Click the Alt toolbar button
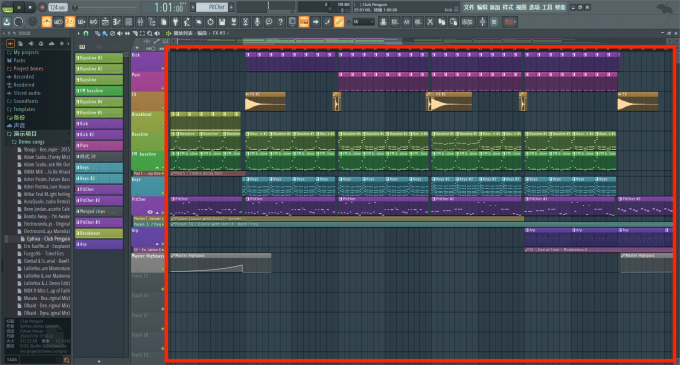The width and height of the screenshot is (680, 365). 406,22
